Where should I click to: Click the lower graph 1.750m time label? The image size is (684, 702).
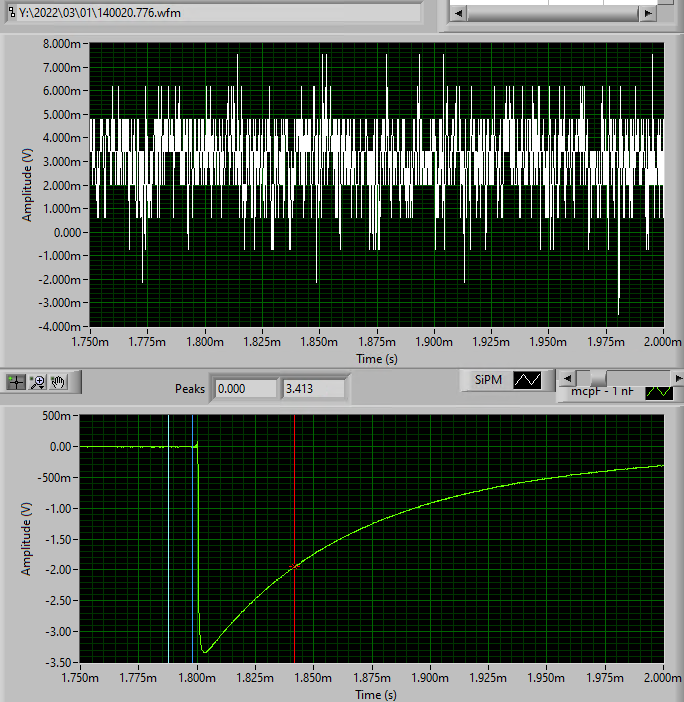80,678
